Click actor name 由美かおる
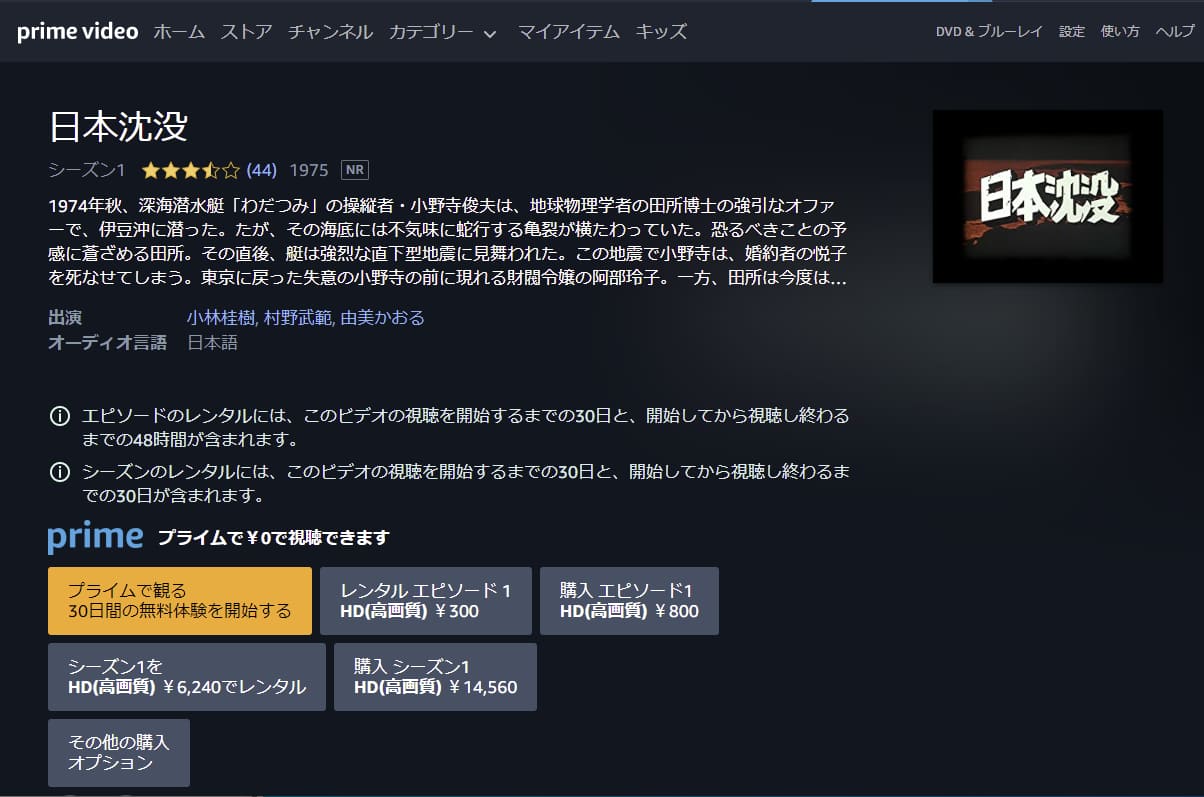The height and width of the screenshot is (797, 1204). coord(383,317)
